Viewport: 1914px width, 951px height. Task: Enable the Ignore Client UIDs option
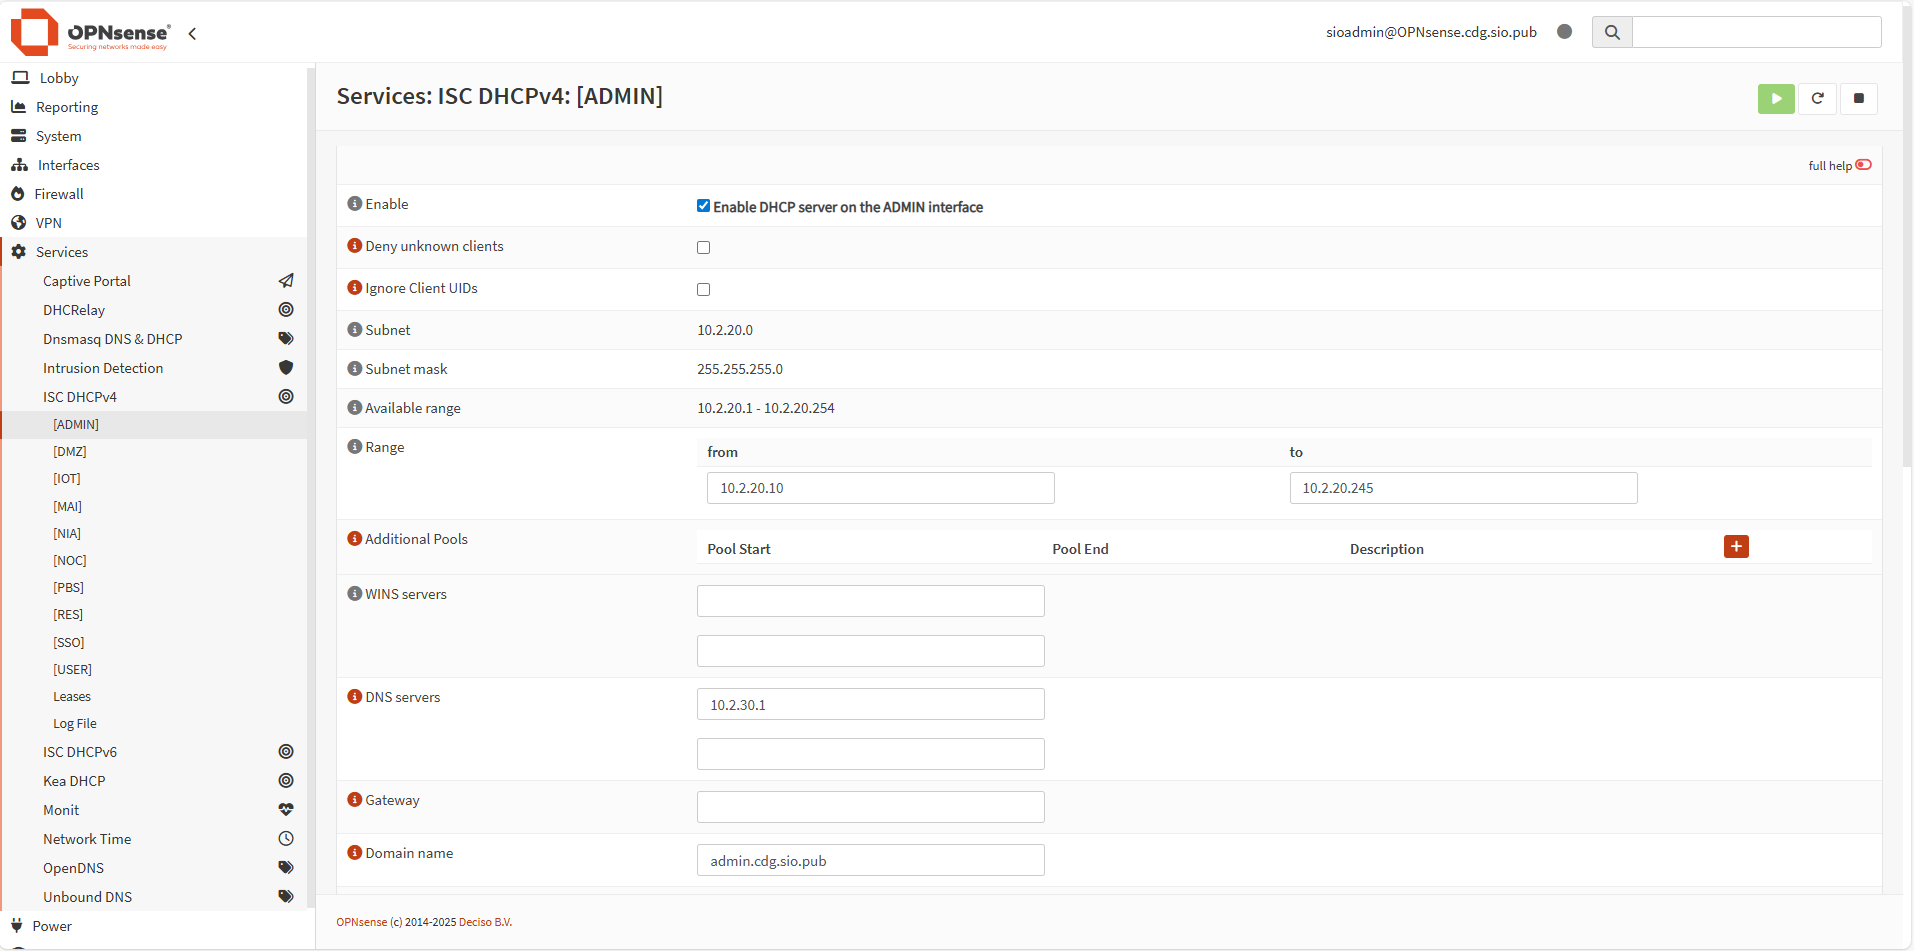703,289
